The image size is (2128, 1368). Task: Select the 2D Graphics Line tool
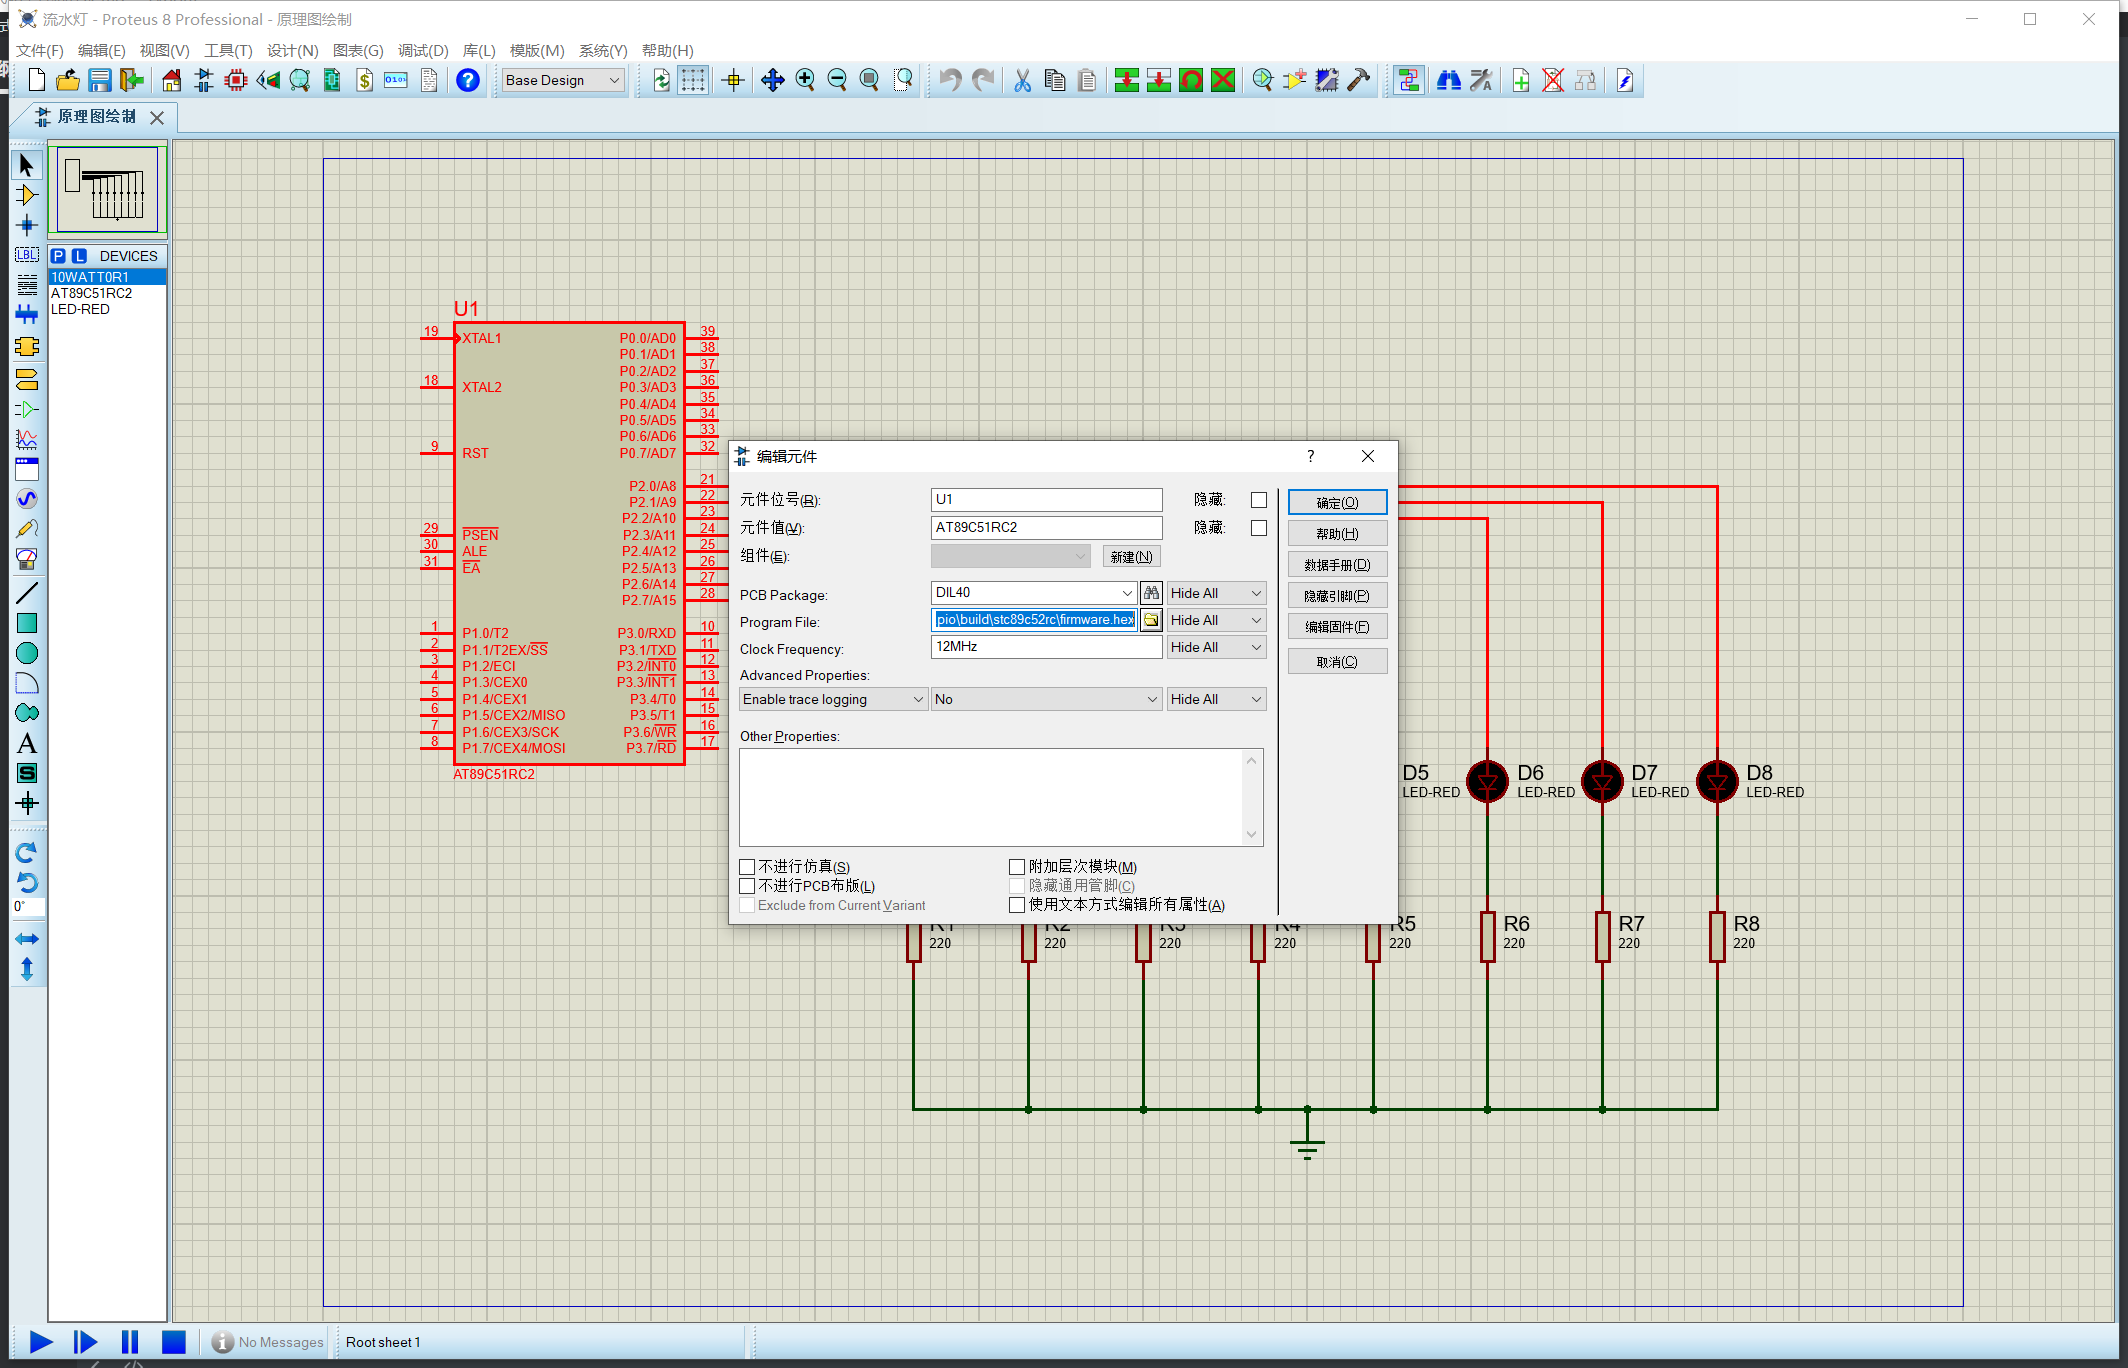27,593
